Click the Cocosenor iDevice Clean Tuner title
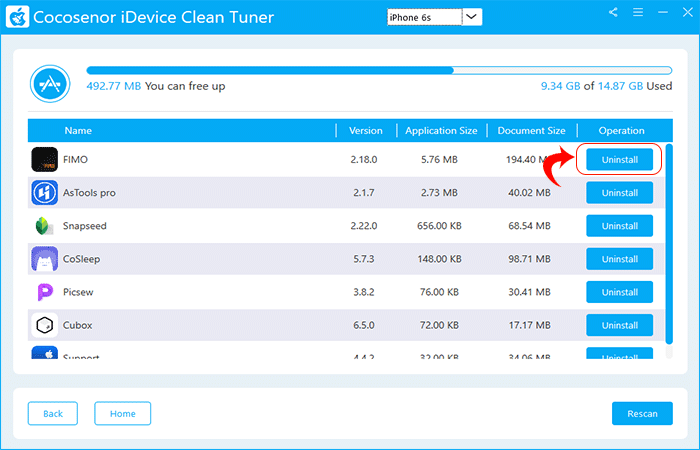This screenshot has height=450, width=700. tap(153, 17)
